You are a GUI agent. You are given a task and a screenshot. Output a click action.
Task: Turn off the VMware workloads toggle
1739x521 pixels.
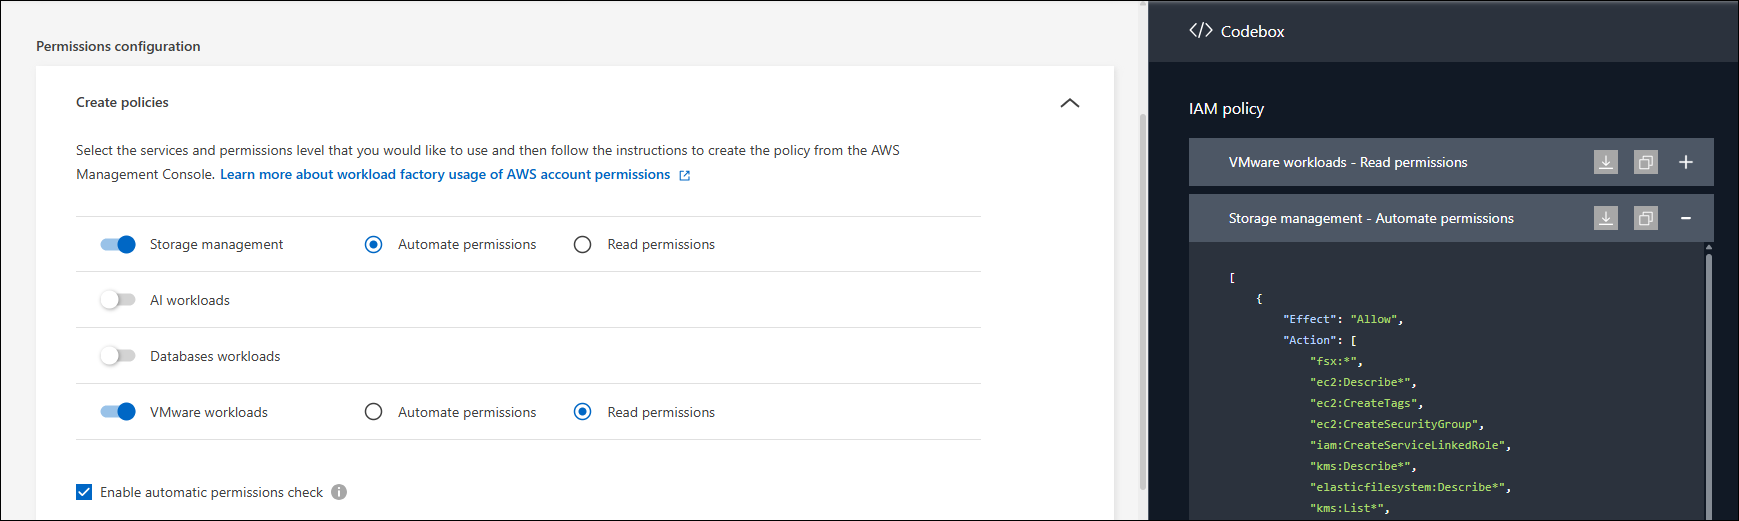click(118, 412)
